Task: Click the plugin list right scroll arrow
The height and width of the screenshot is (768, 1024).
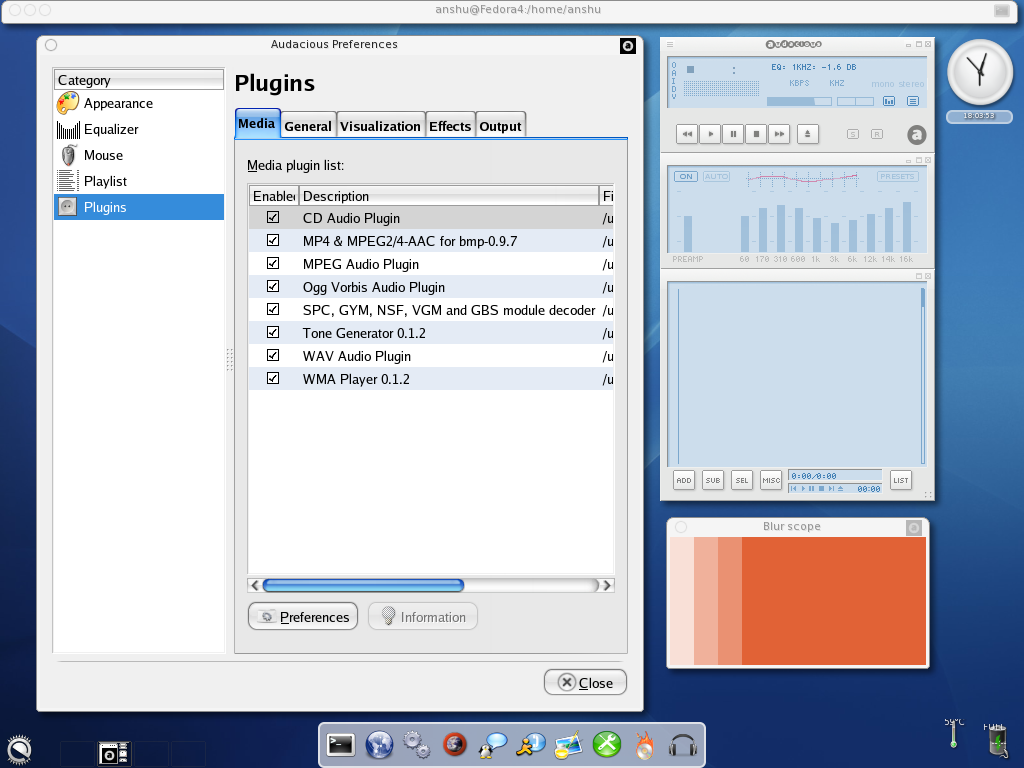Action: point(607,585)
